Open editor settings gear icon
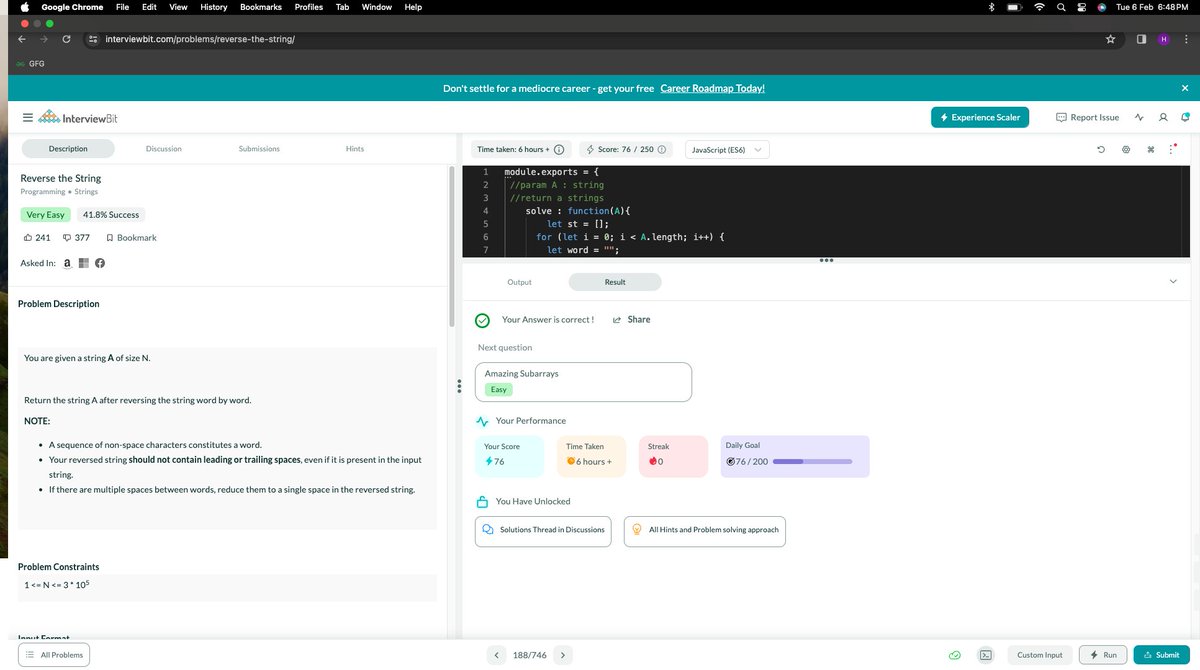The height and width of the screenshot is (670, 1200). [1125, 150]
